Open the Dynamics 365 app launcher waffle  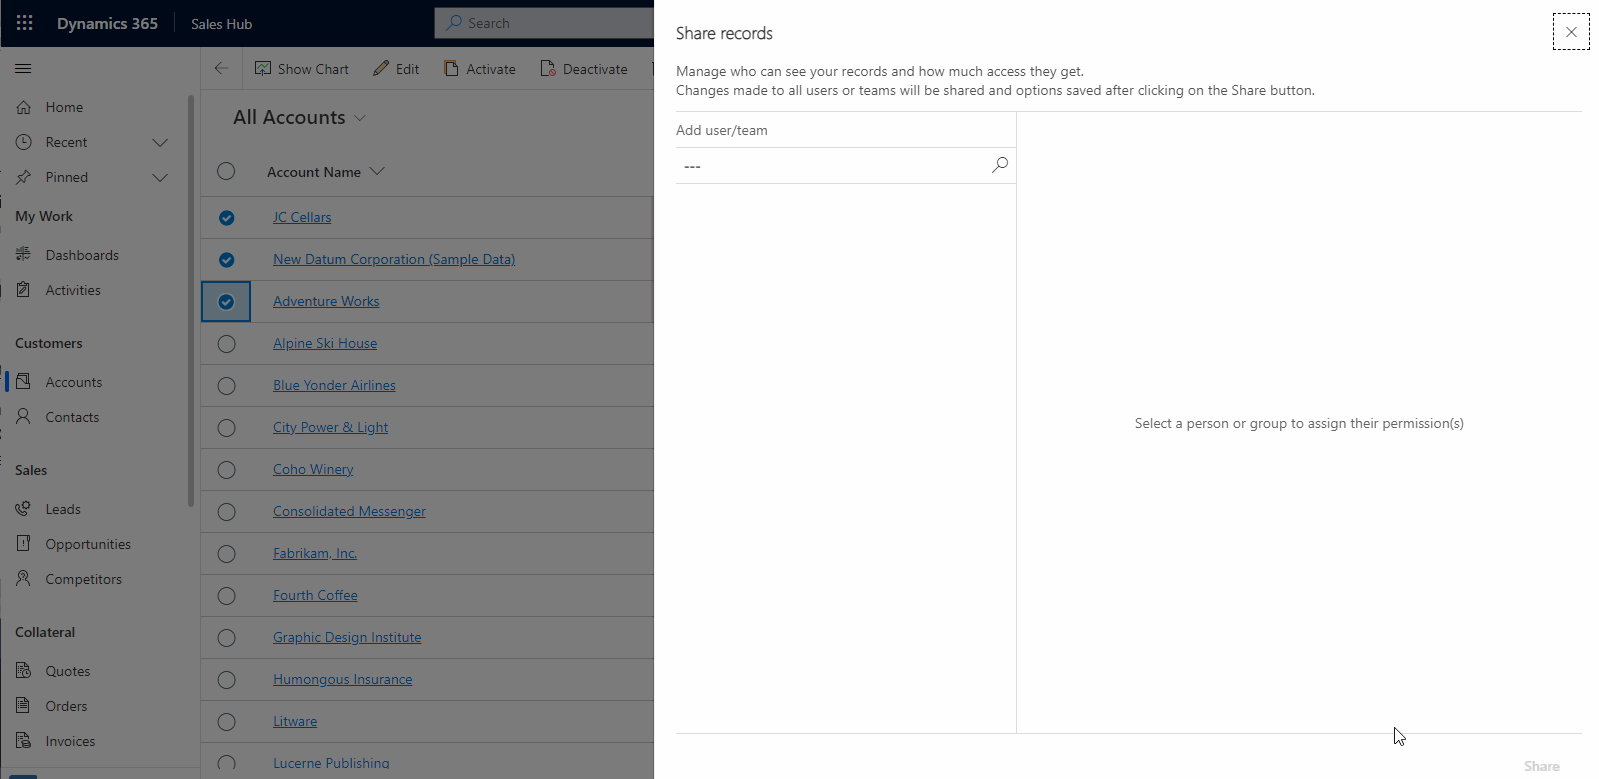25,23
